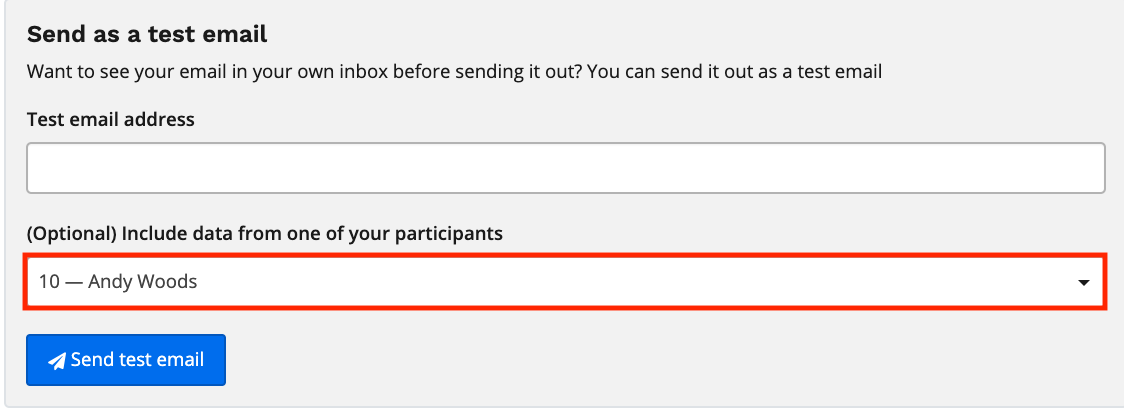This screenshot has height=408, width=1124.
Task: Click the word "participants" in the optional label
Action: coord(452,234)
